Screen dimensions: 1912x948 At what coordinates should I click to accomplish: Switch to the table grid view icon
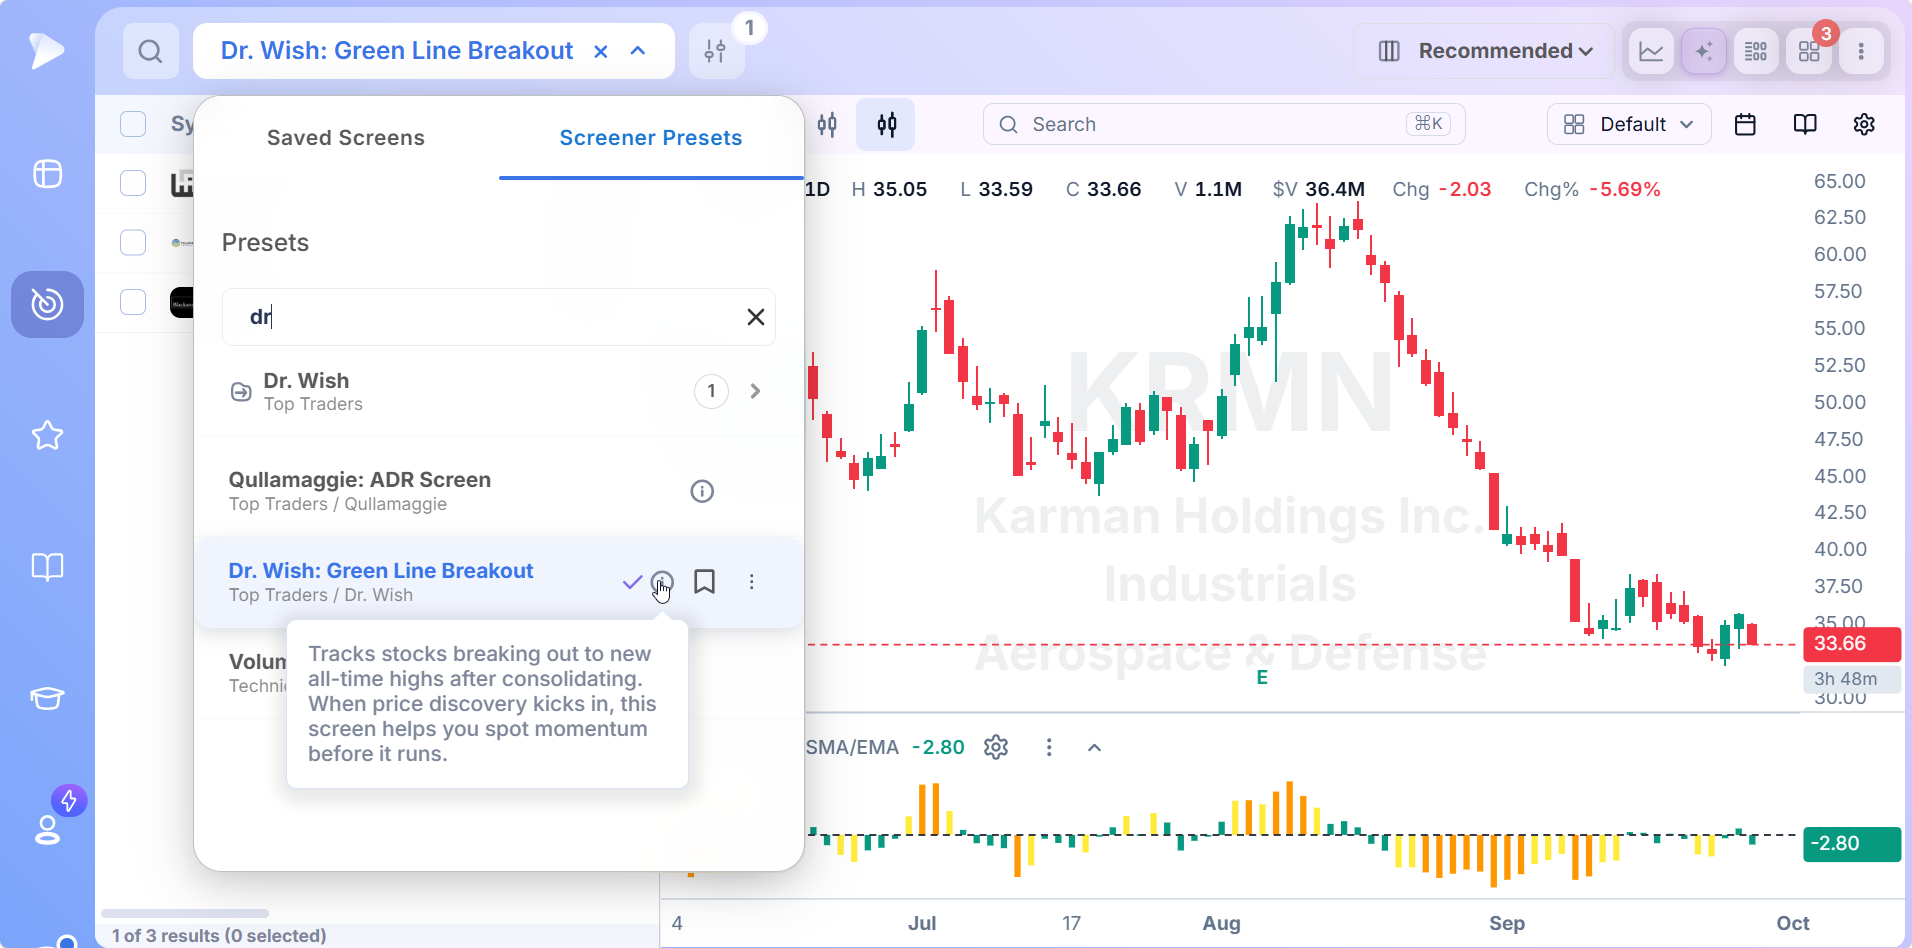[x=1756, y=51]
